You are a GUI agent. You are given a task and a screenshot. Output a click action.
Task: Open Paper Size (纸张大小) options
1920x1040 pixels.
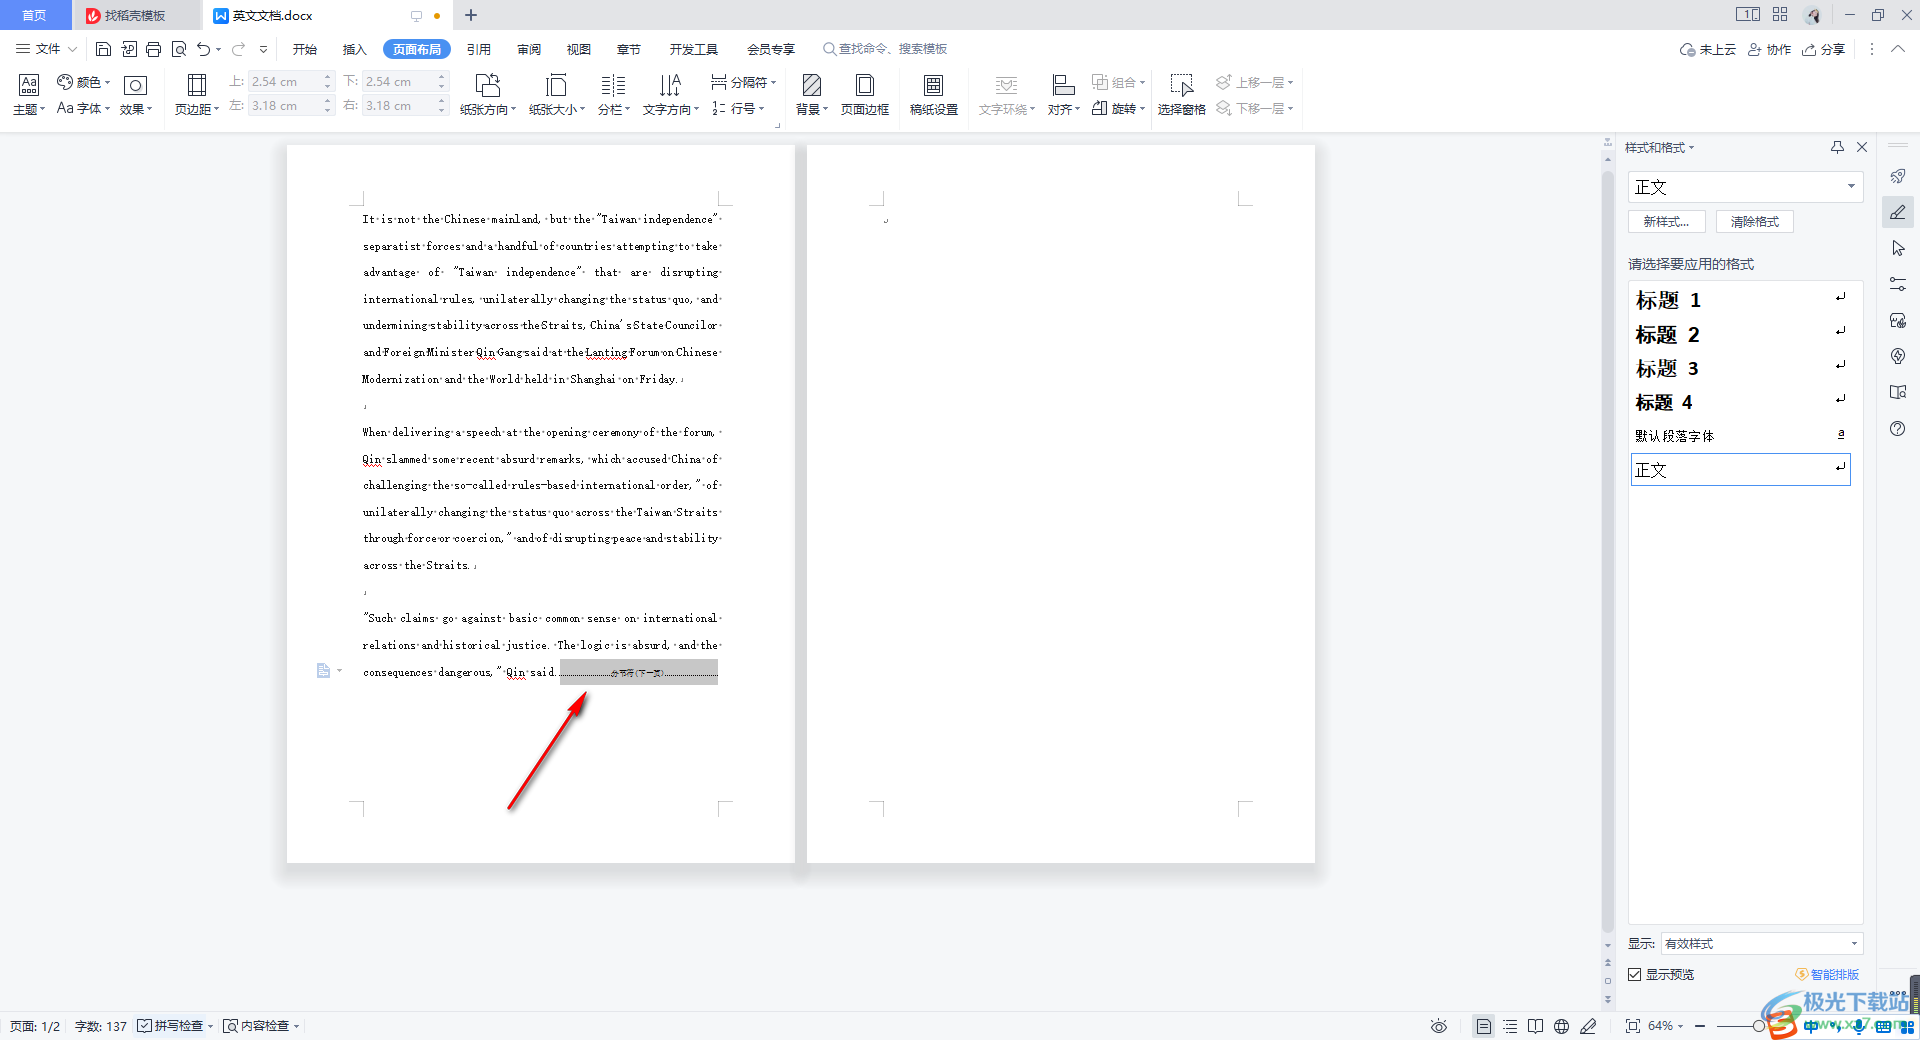[557, 95]
